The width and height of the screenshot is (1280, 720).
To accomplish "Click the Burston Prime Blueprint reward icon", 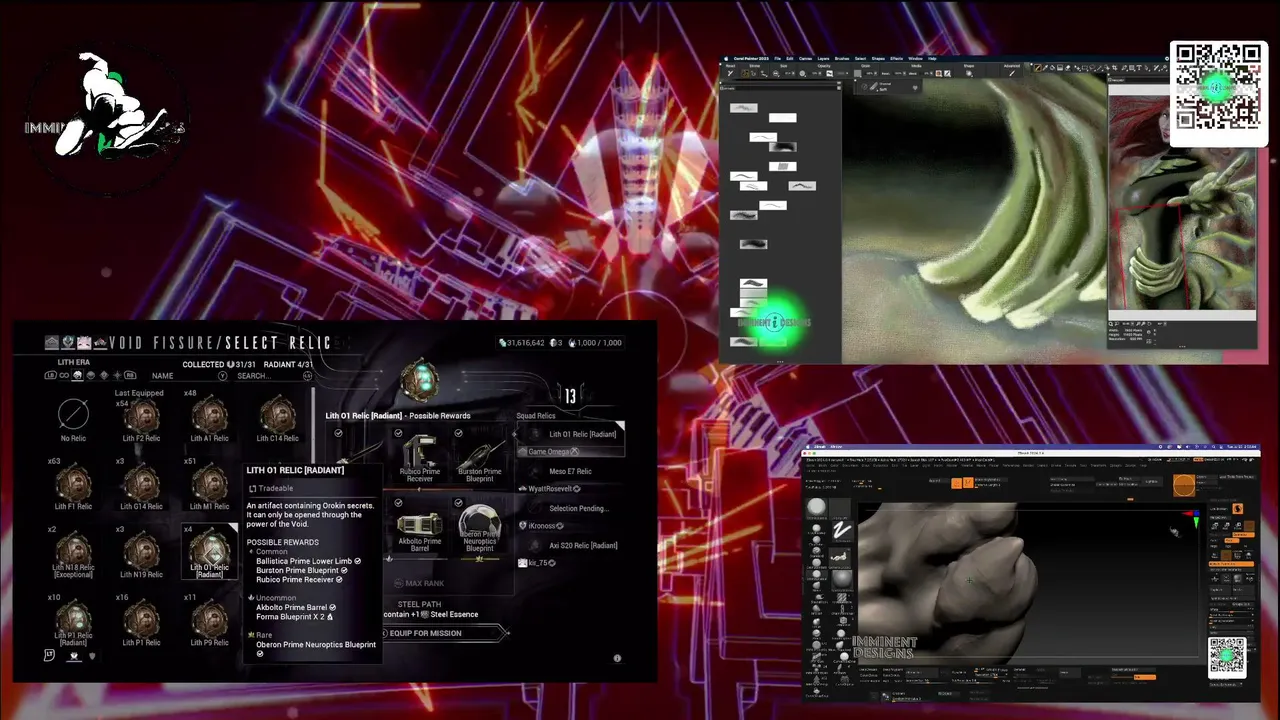I will click(x=480, y=453).
